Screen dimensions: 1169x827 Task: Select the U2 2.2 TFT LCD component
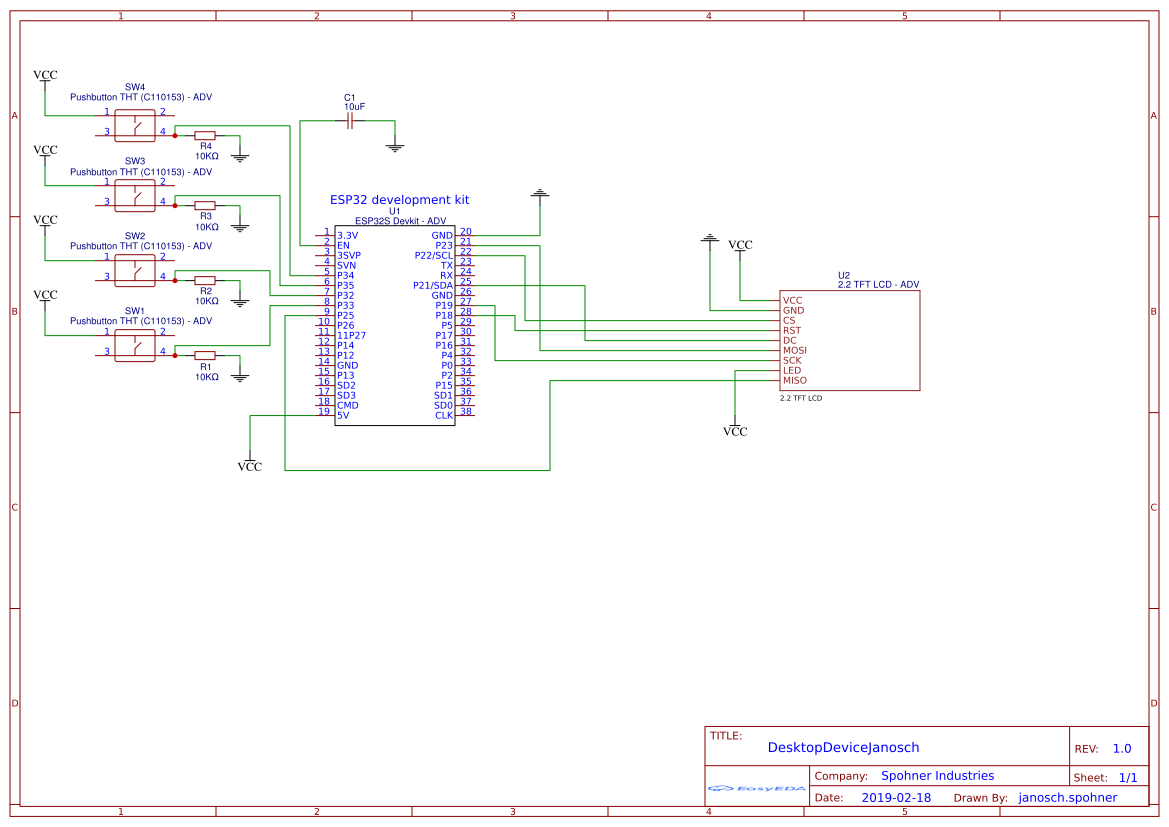[x=850, y=338]
